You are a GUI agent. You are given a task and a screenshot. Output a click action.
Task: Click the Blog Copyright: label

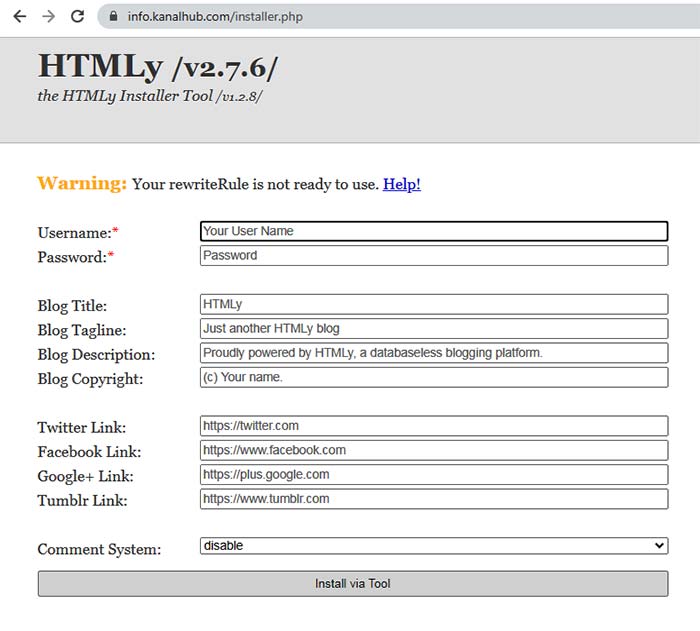point(90,379)
